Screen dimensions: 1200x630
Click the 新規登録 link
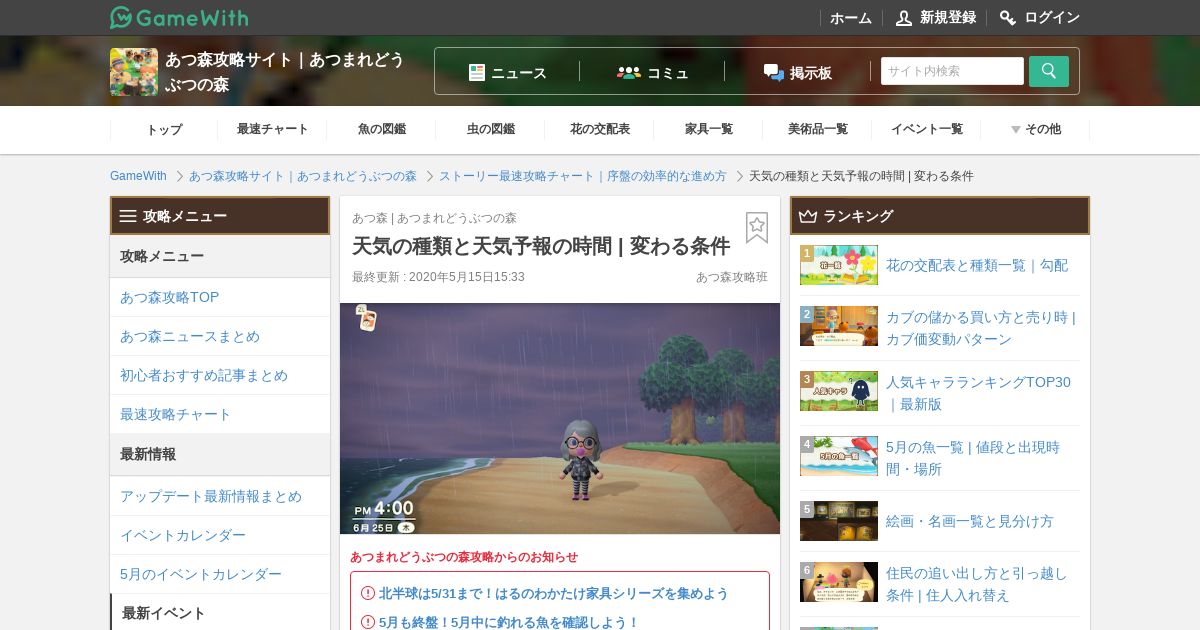(x=948, y=18)
